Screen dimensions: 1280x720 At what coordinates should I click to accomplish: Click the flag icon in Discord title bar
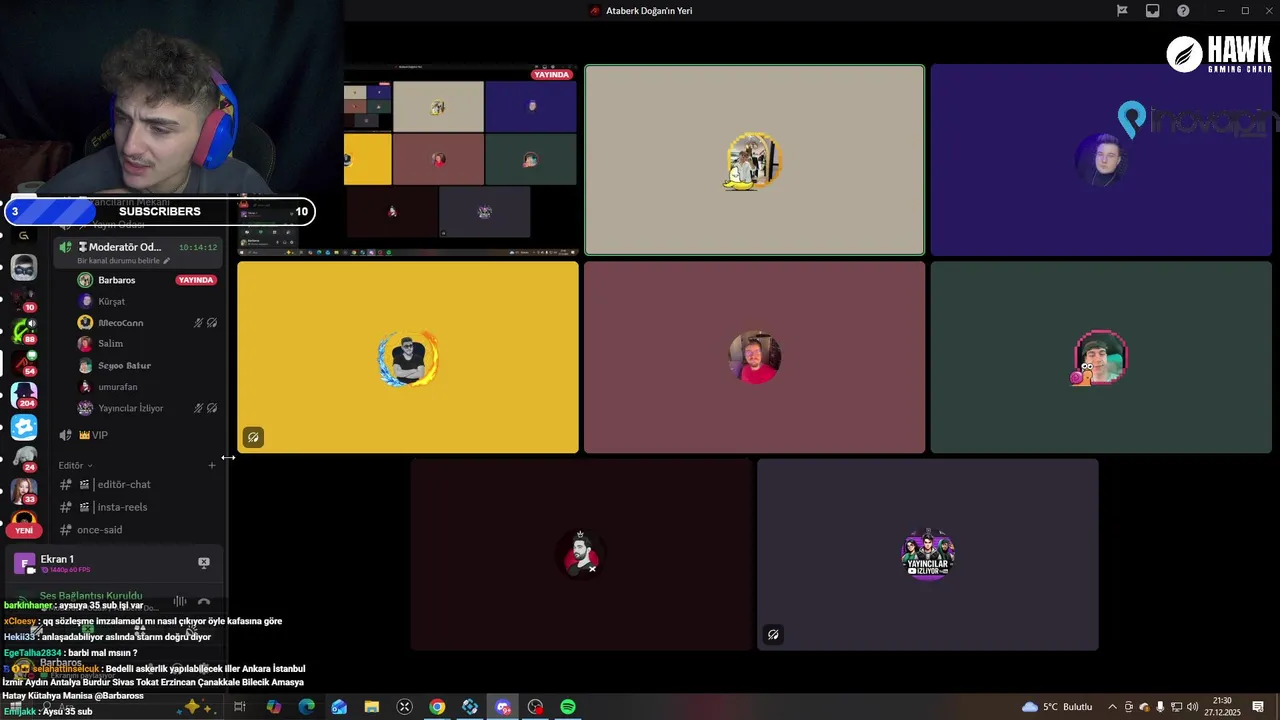pyautogui.click(x=1122, y=11)
